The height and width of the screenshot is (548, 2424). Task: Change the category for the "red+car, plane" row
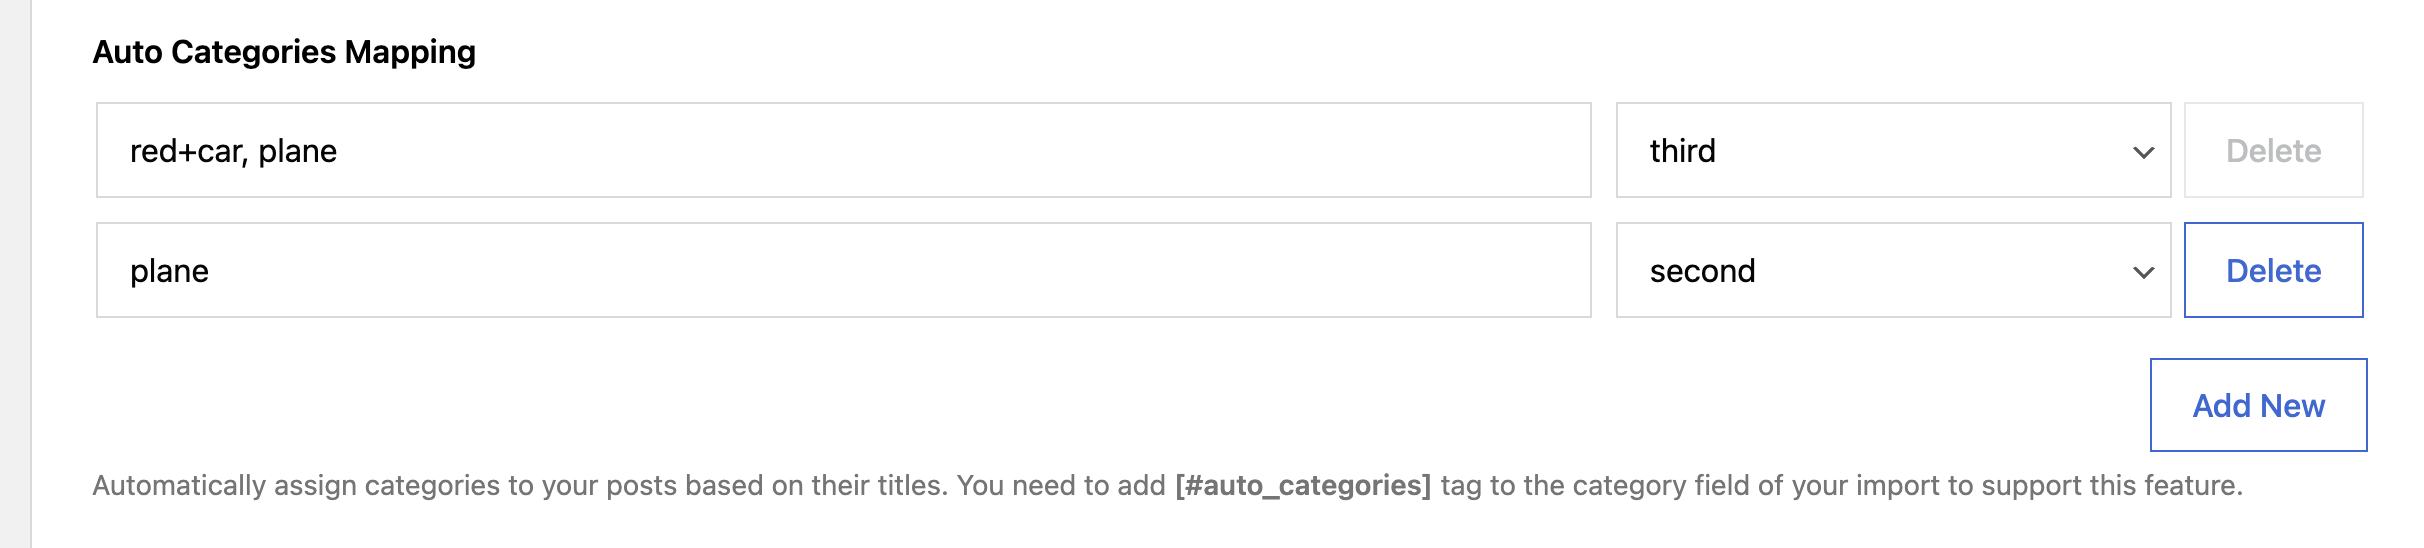tap(1892, 150)
